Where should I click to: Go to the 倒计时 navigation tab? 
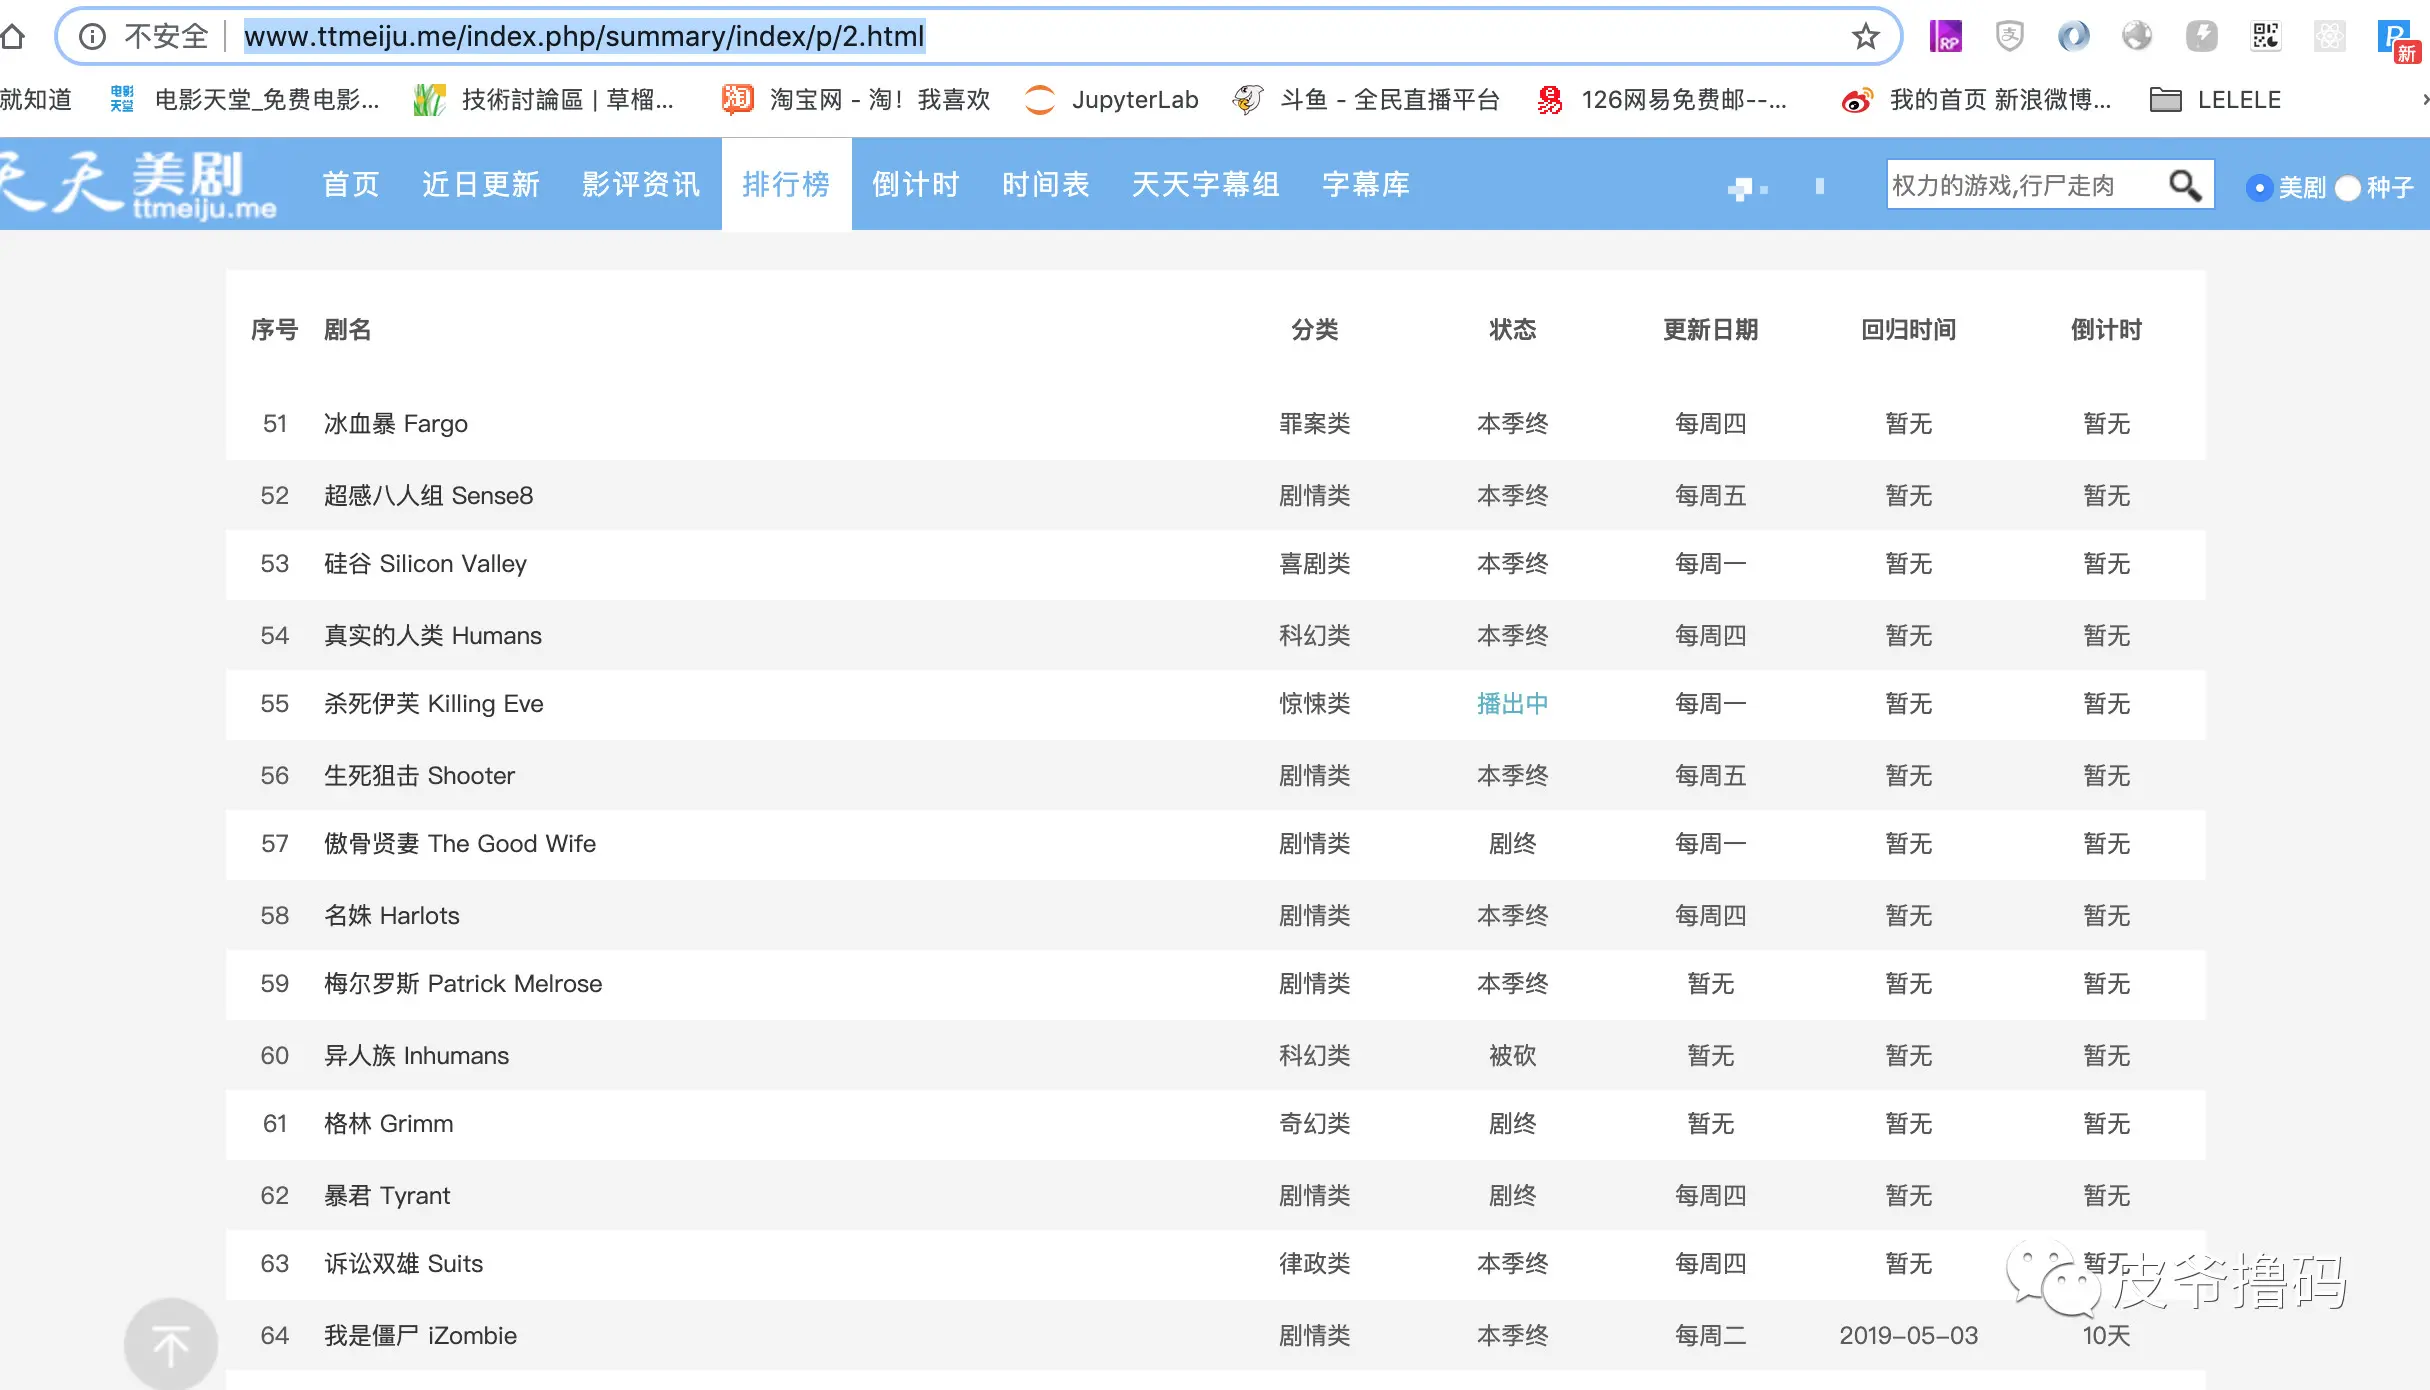point(915,184)
